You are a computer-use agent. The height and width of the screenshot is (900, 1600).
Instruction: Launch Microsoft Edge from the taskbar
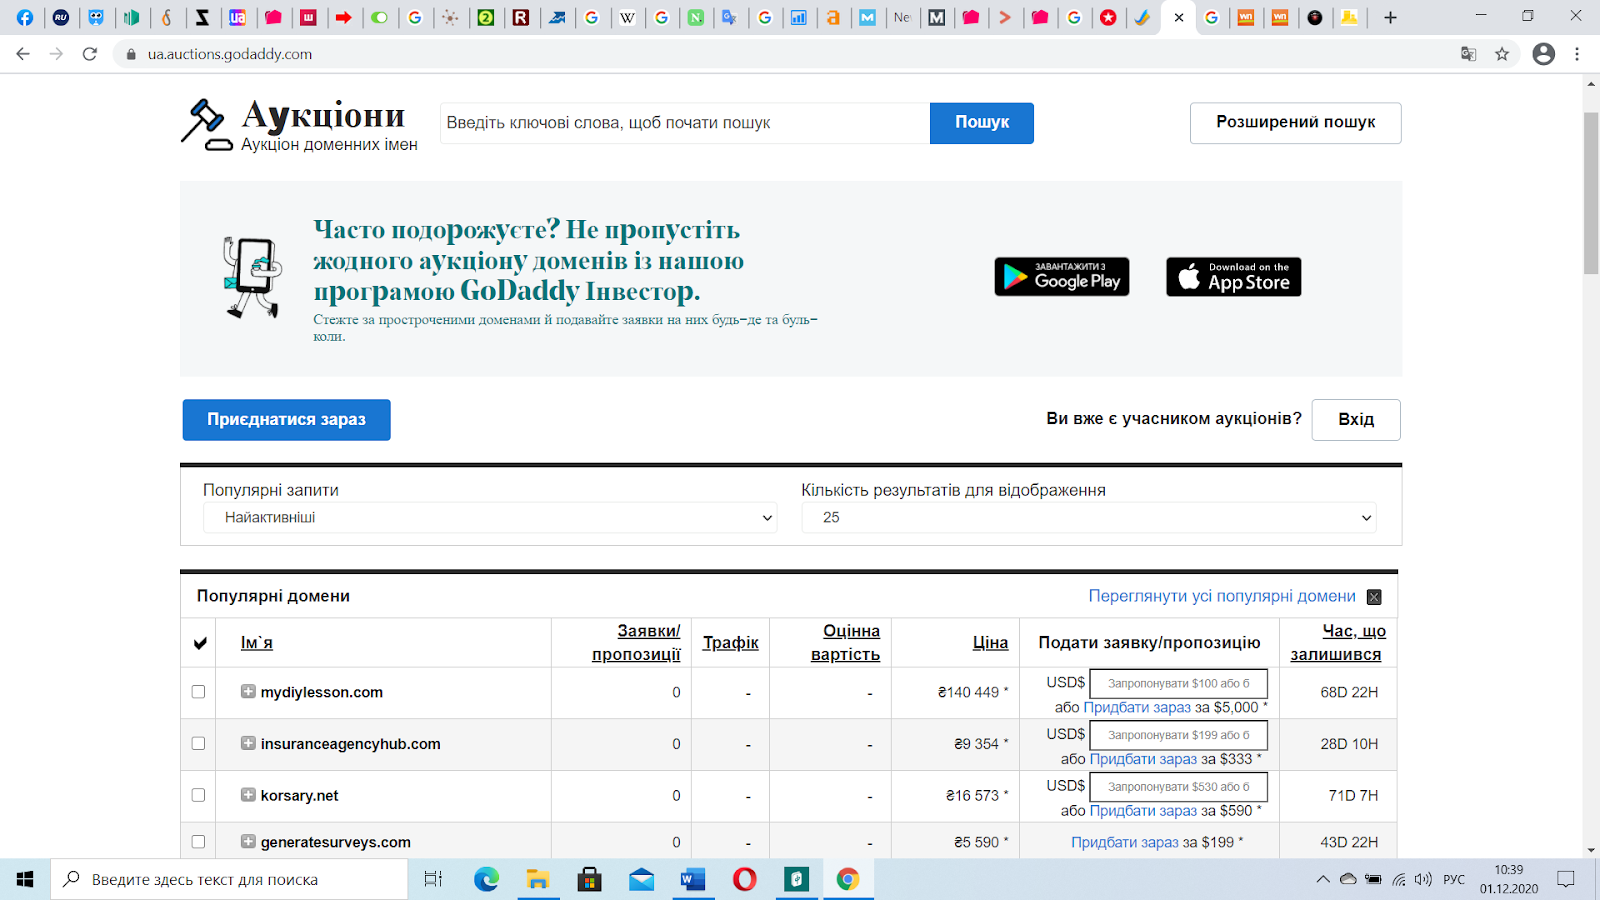tap(487, 879)
